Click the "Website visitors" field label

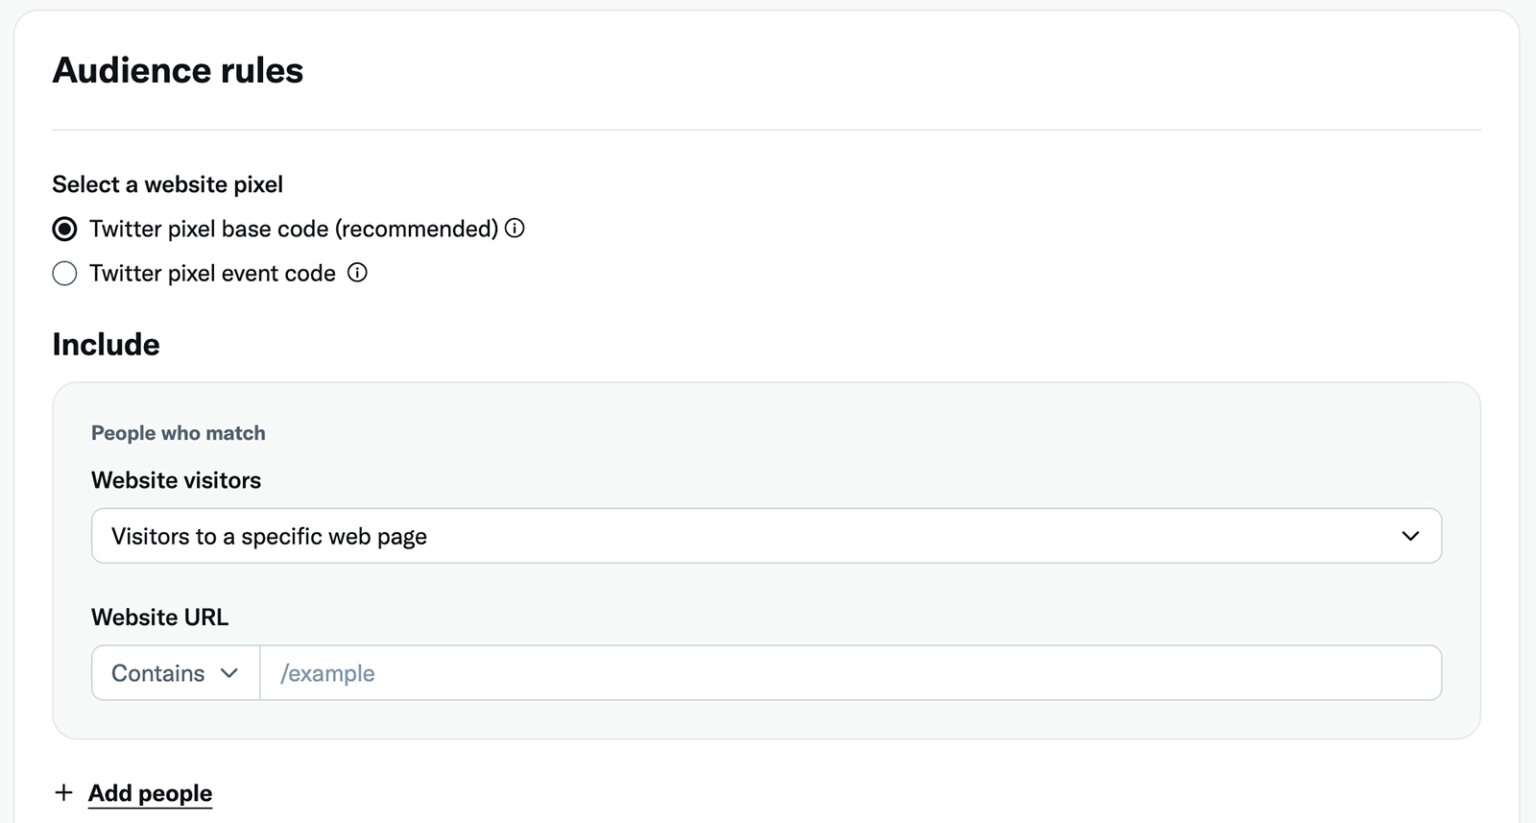176,480
